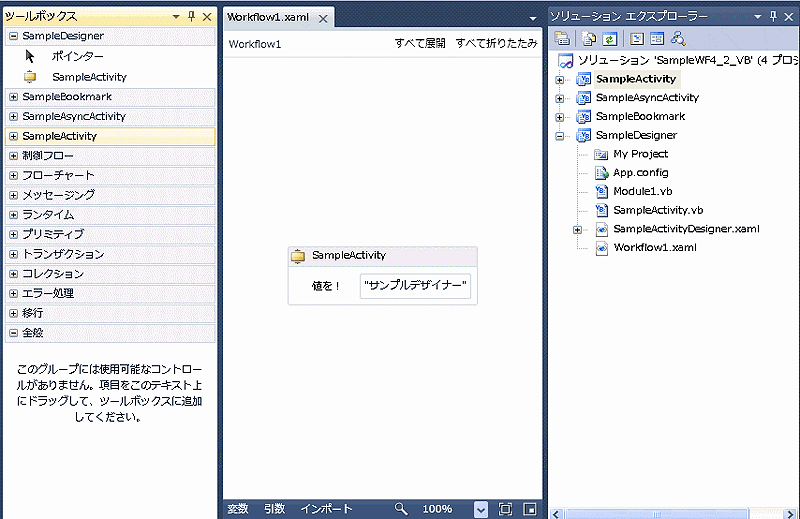
Task: Click the Workflow1.xaml file icon in tree
Action: click(x=602, y=248)
